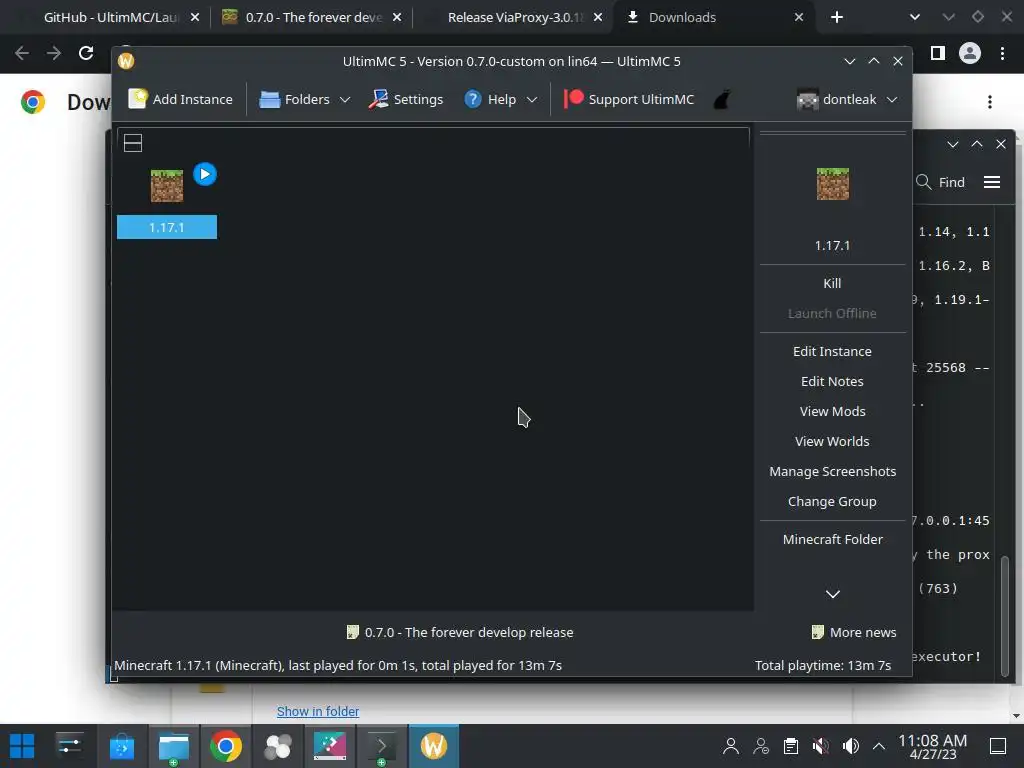Open the Help menu in UltimMC
This screenshot has height=768, width=1024.
pos(500,99)
